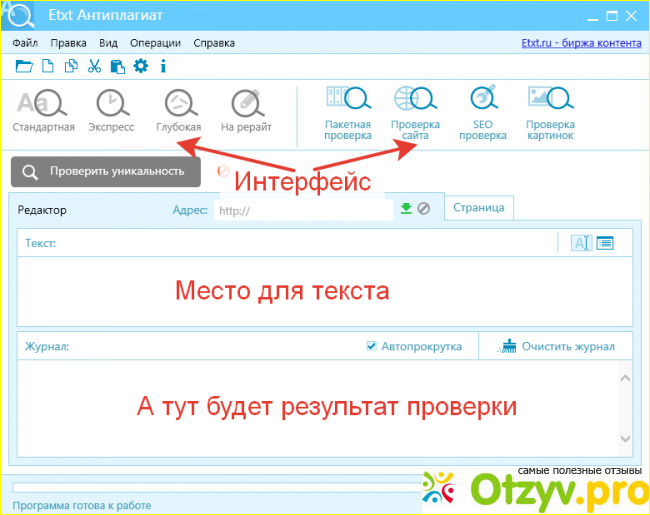Start Пакетная проверка
650x515 pixels.
(x=347, y=112)
